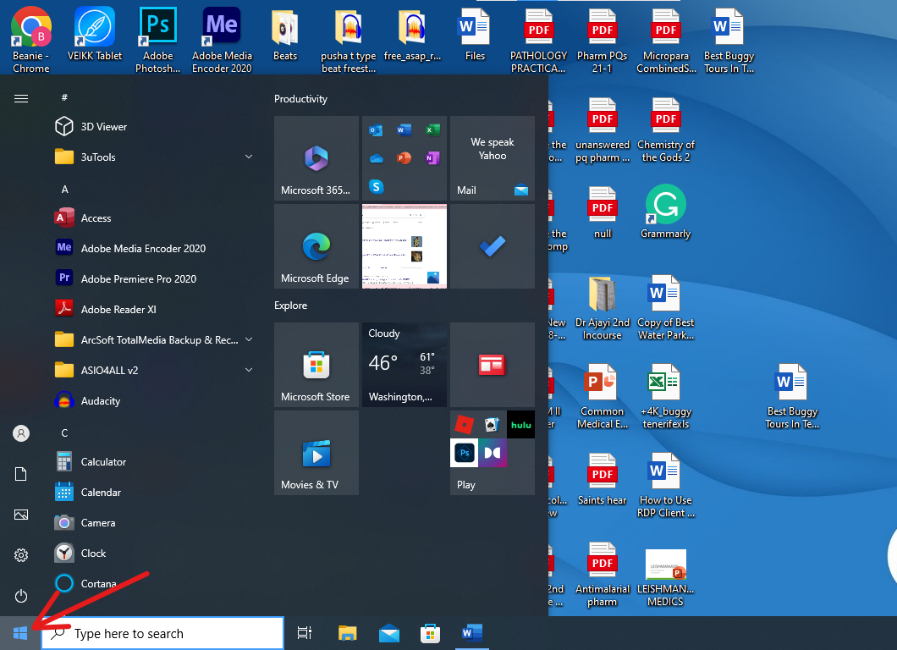The height and width of the screenshot is (650, 897).
Task: Open PATHOLOGY PRACTICA PDF on desktop
Action: pos(538,40)
